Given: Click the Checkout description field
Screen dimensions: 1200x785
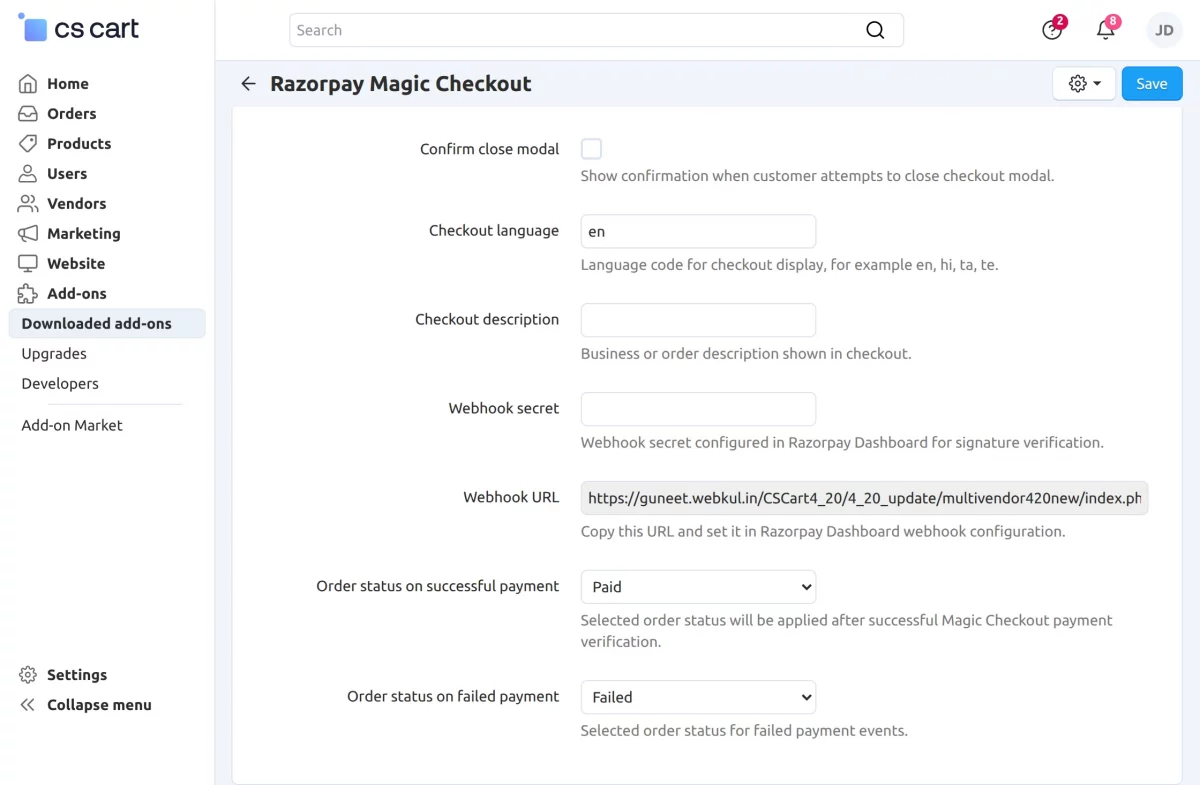Looking at the screenshot, I should click(x=698, y=320).
